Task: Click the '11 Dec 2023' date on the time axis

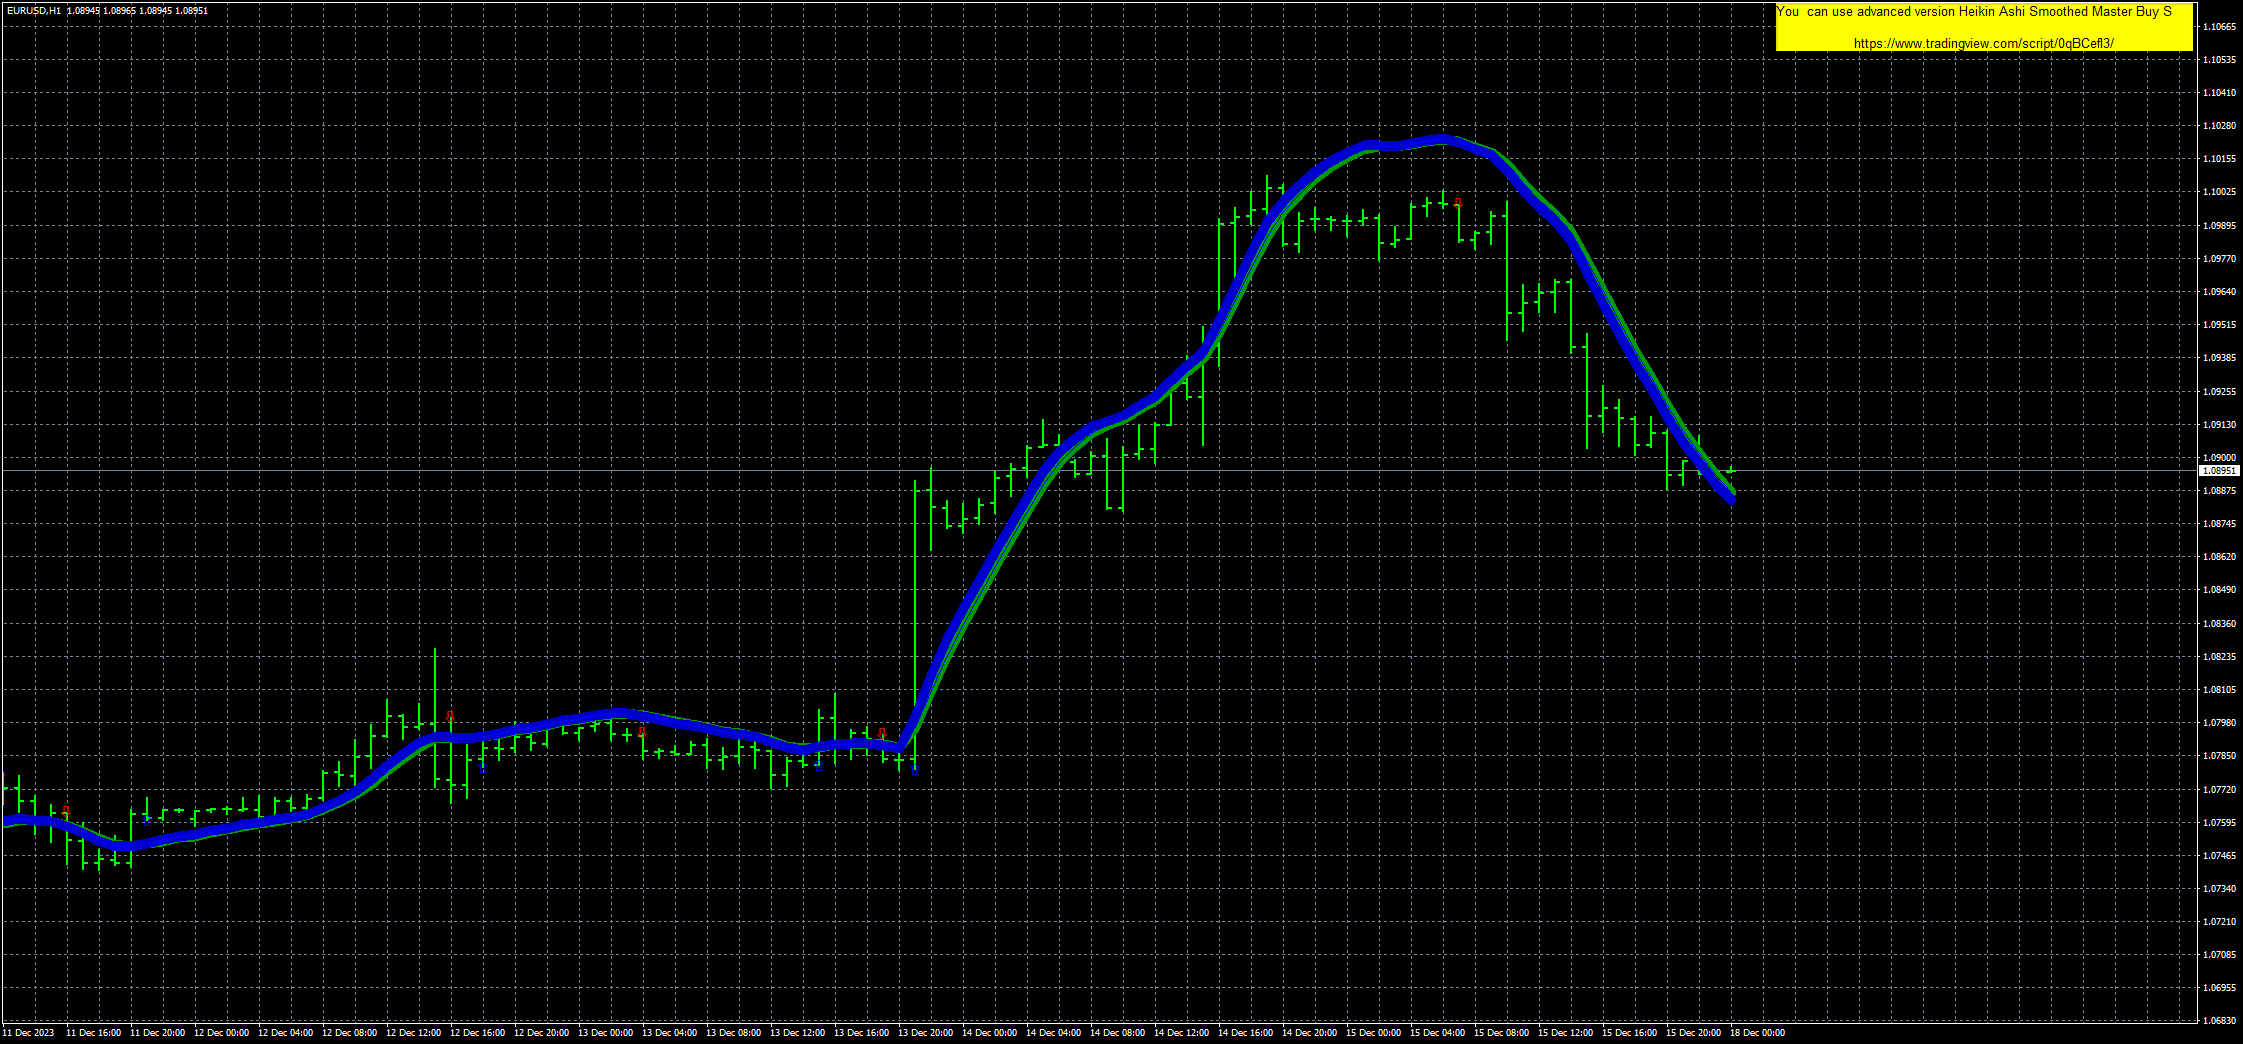Action: [x=28, y=1033]
